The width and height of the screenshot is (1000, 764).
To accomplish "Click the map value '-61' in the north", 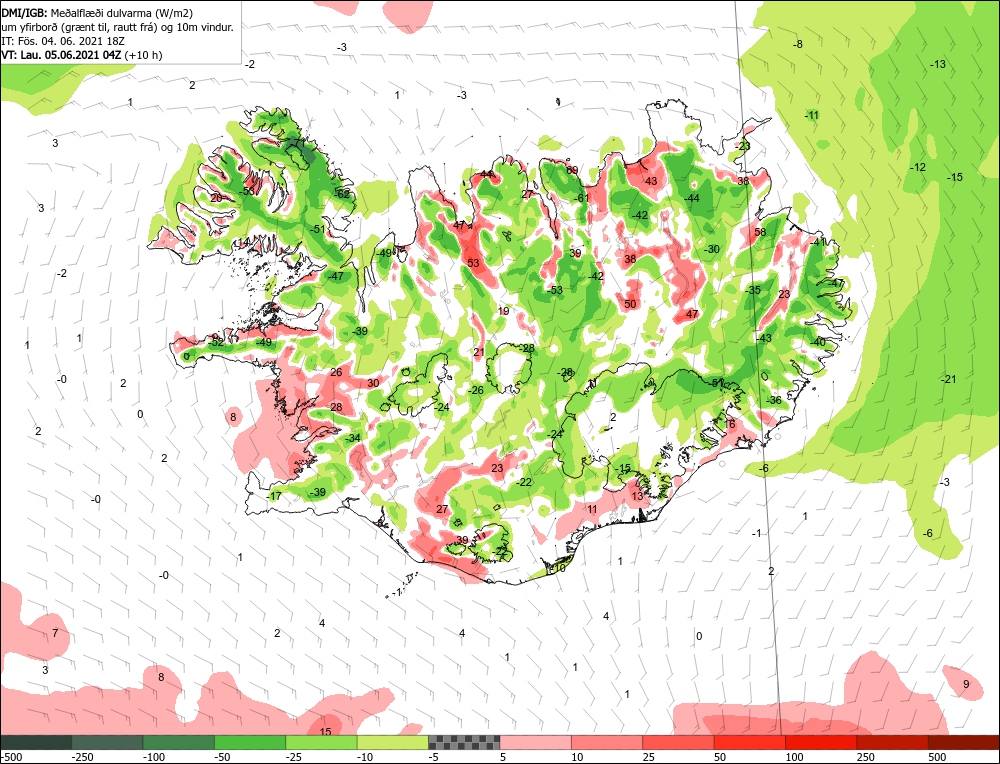I will 582,198.
